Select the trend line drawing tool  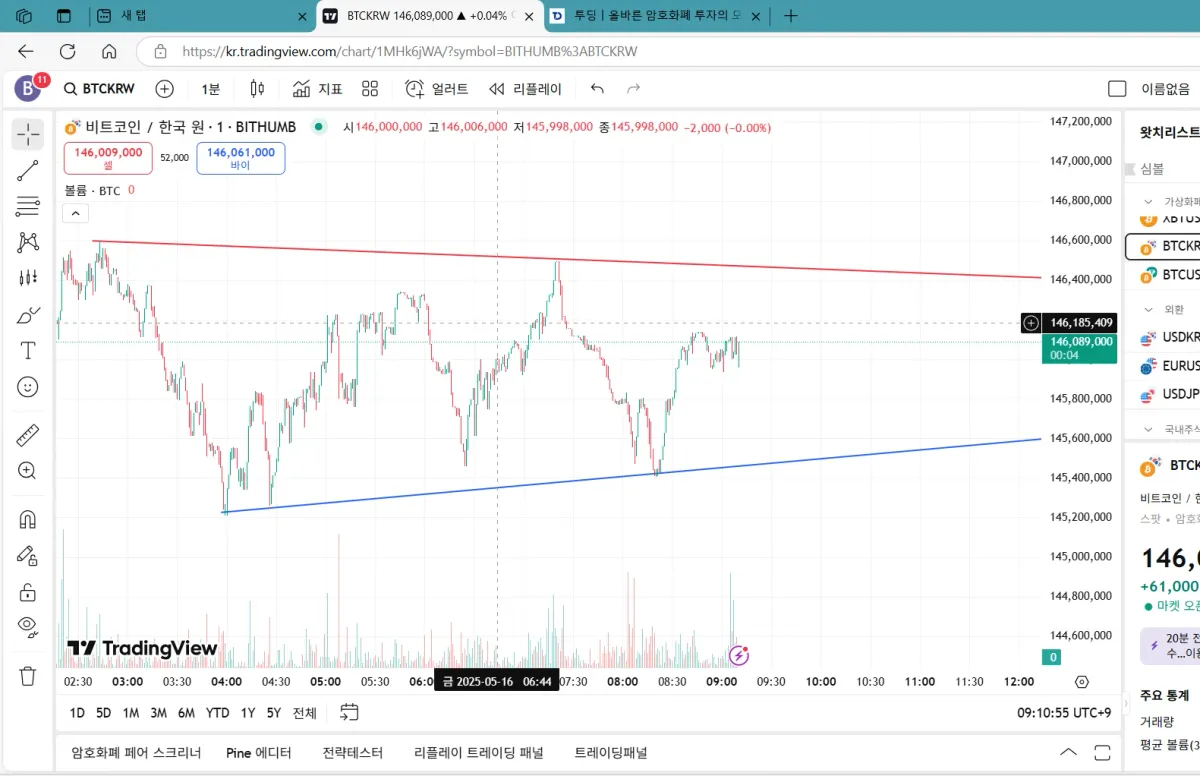[x=27, y=170]
